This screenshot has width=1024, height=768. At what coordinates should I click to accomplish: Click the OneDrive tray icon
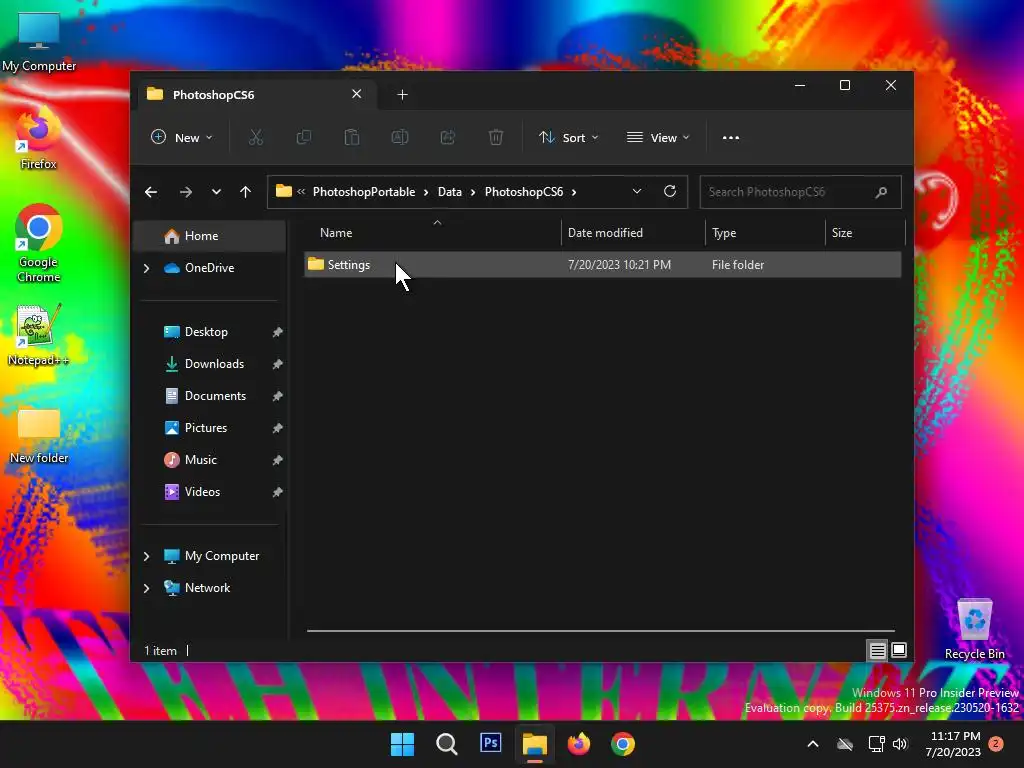pyautogui.click(x=845, y=744)
